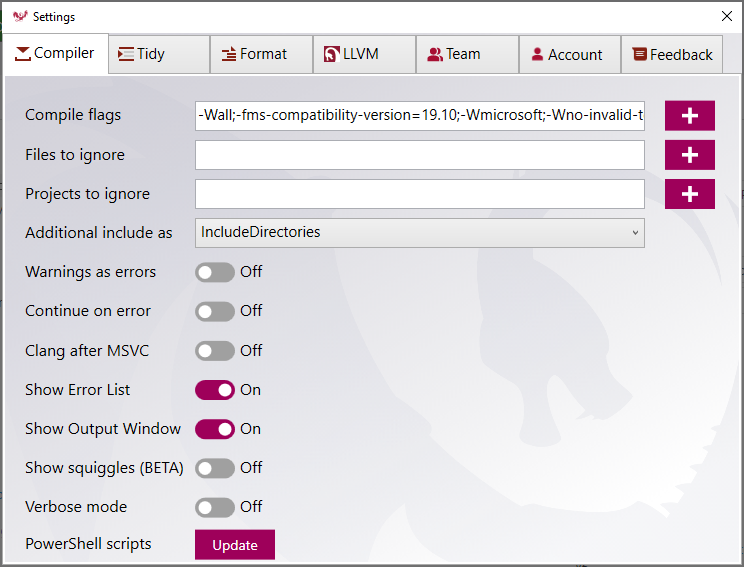Close the Settings window
Viewport: 744px width, 567px height.
coord(726,16)
